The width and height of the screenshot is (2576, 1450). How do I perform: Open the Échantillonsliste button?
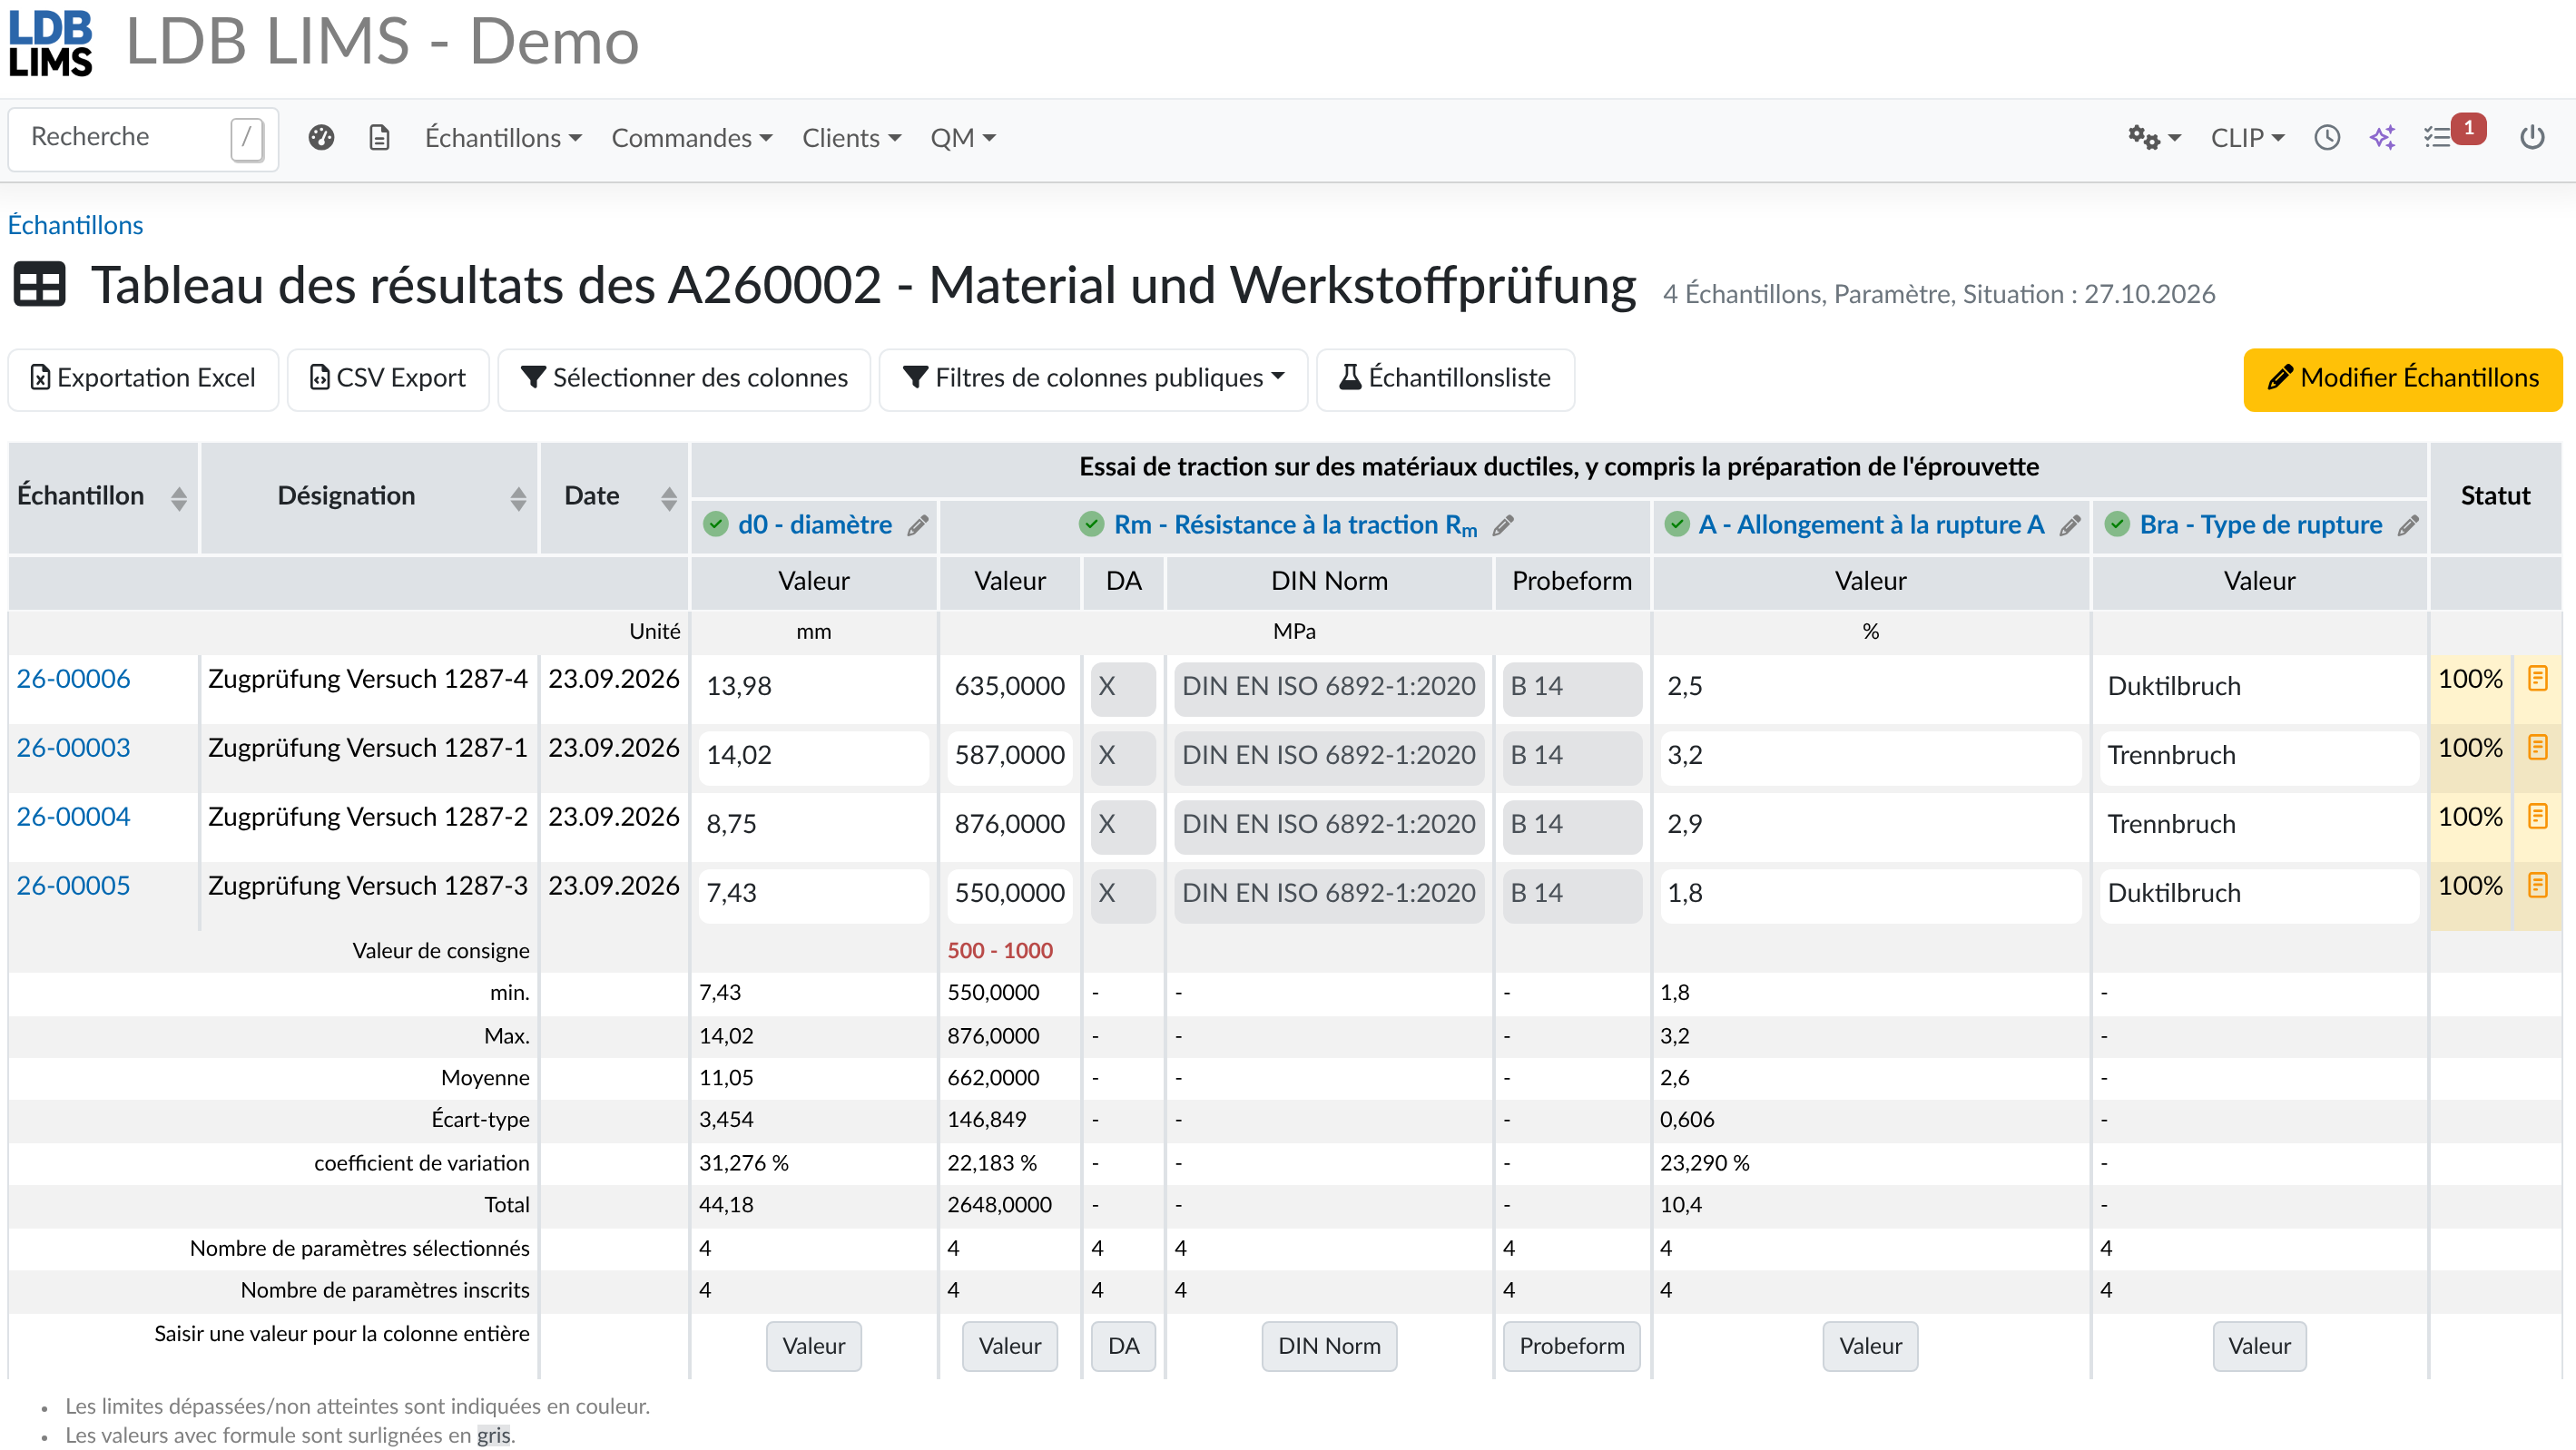pos(1445,378)
